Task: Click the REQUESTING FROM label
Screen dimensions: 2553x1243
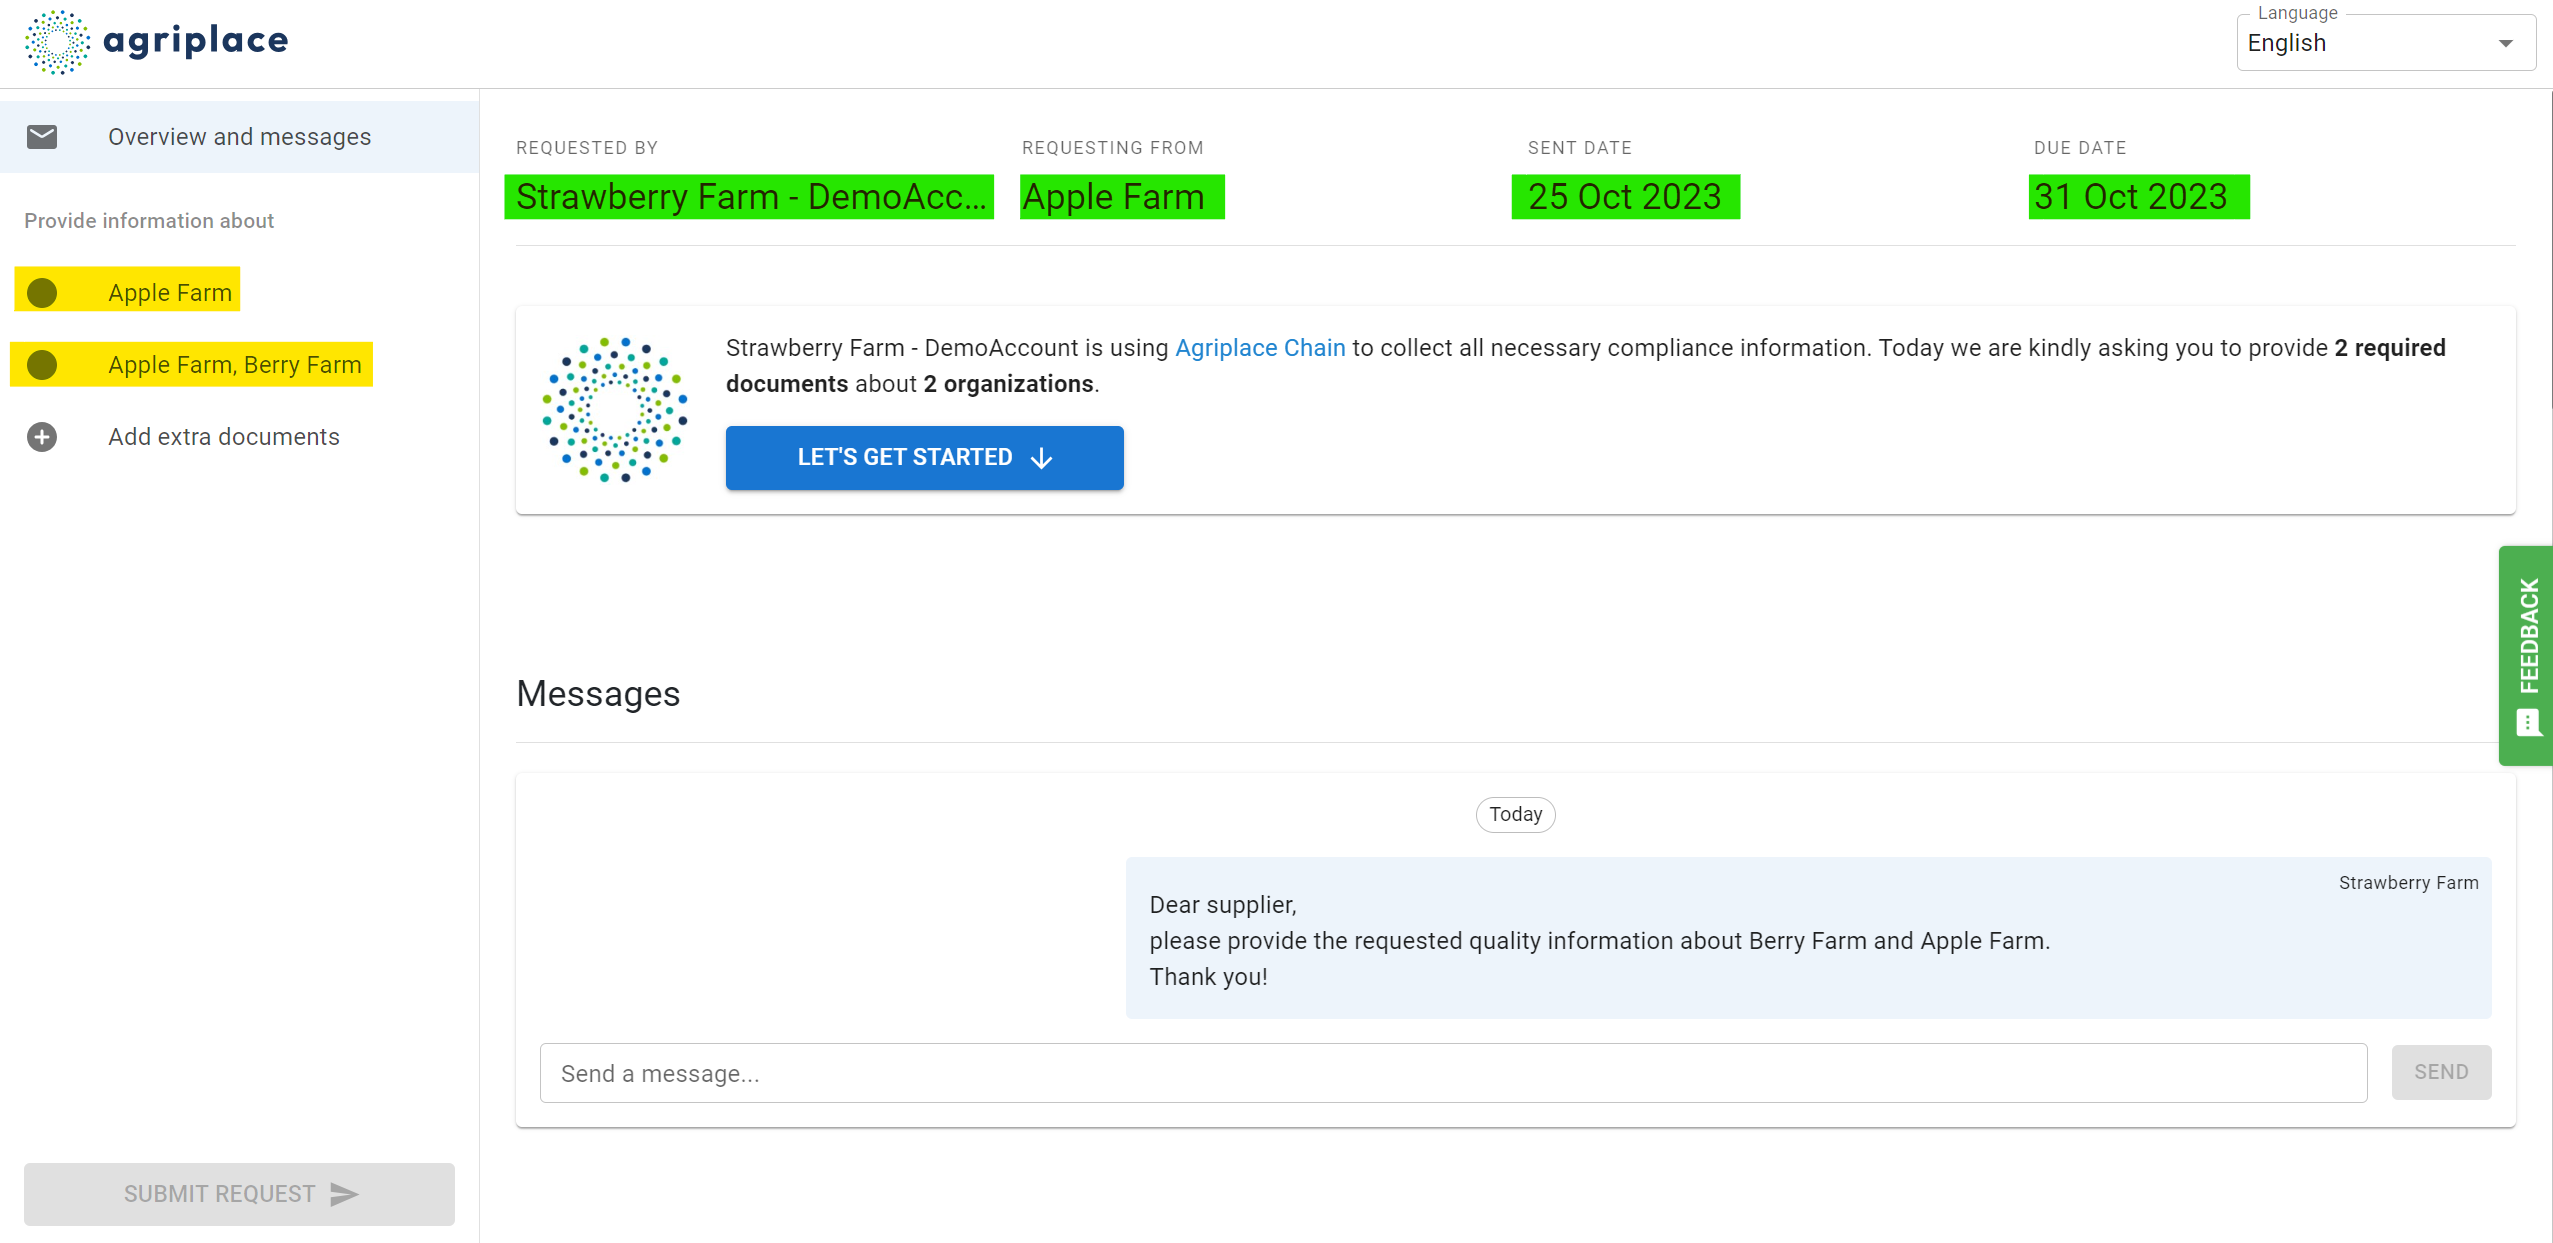Action: (x=1113, y=148)
